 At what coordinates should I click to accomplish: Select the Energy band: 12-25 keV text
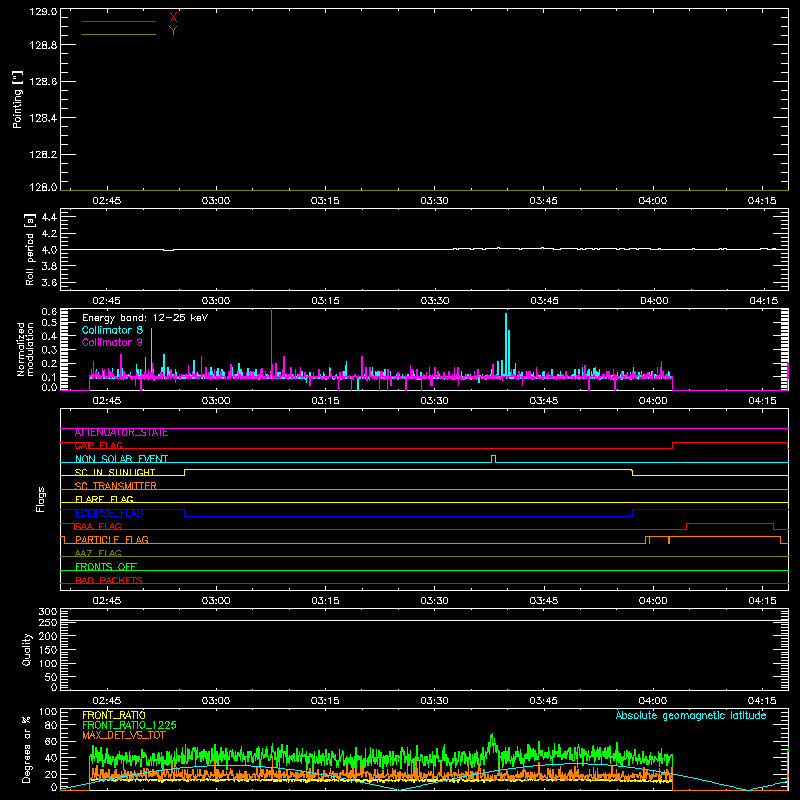(x=145, y=318)
